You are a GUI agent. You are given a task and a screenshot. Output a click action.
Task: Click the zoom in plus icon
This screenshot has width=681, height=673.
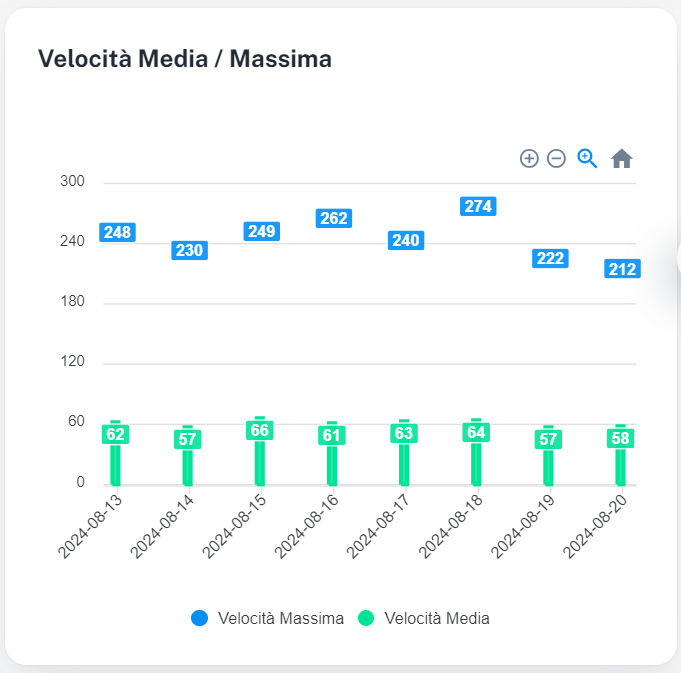[x=529, y=158]
